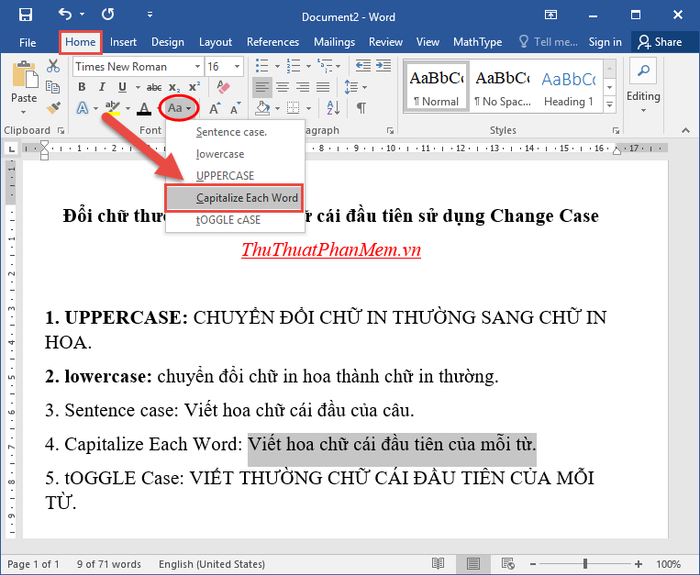Click the Borders icon
The image size is (700, 575).
pos(293,108)
